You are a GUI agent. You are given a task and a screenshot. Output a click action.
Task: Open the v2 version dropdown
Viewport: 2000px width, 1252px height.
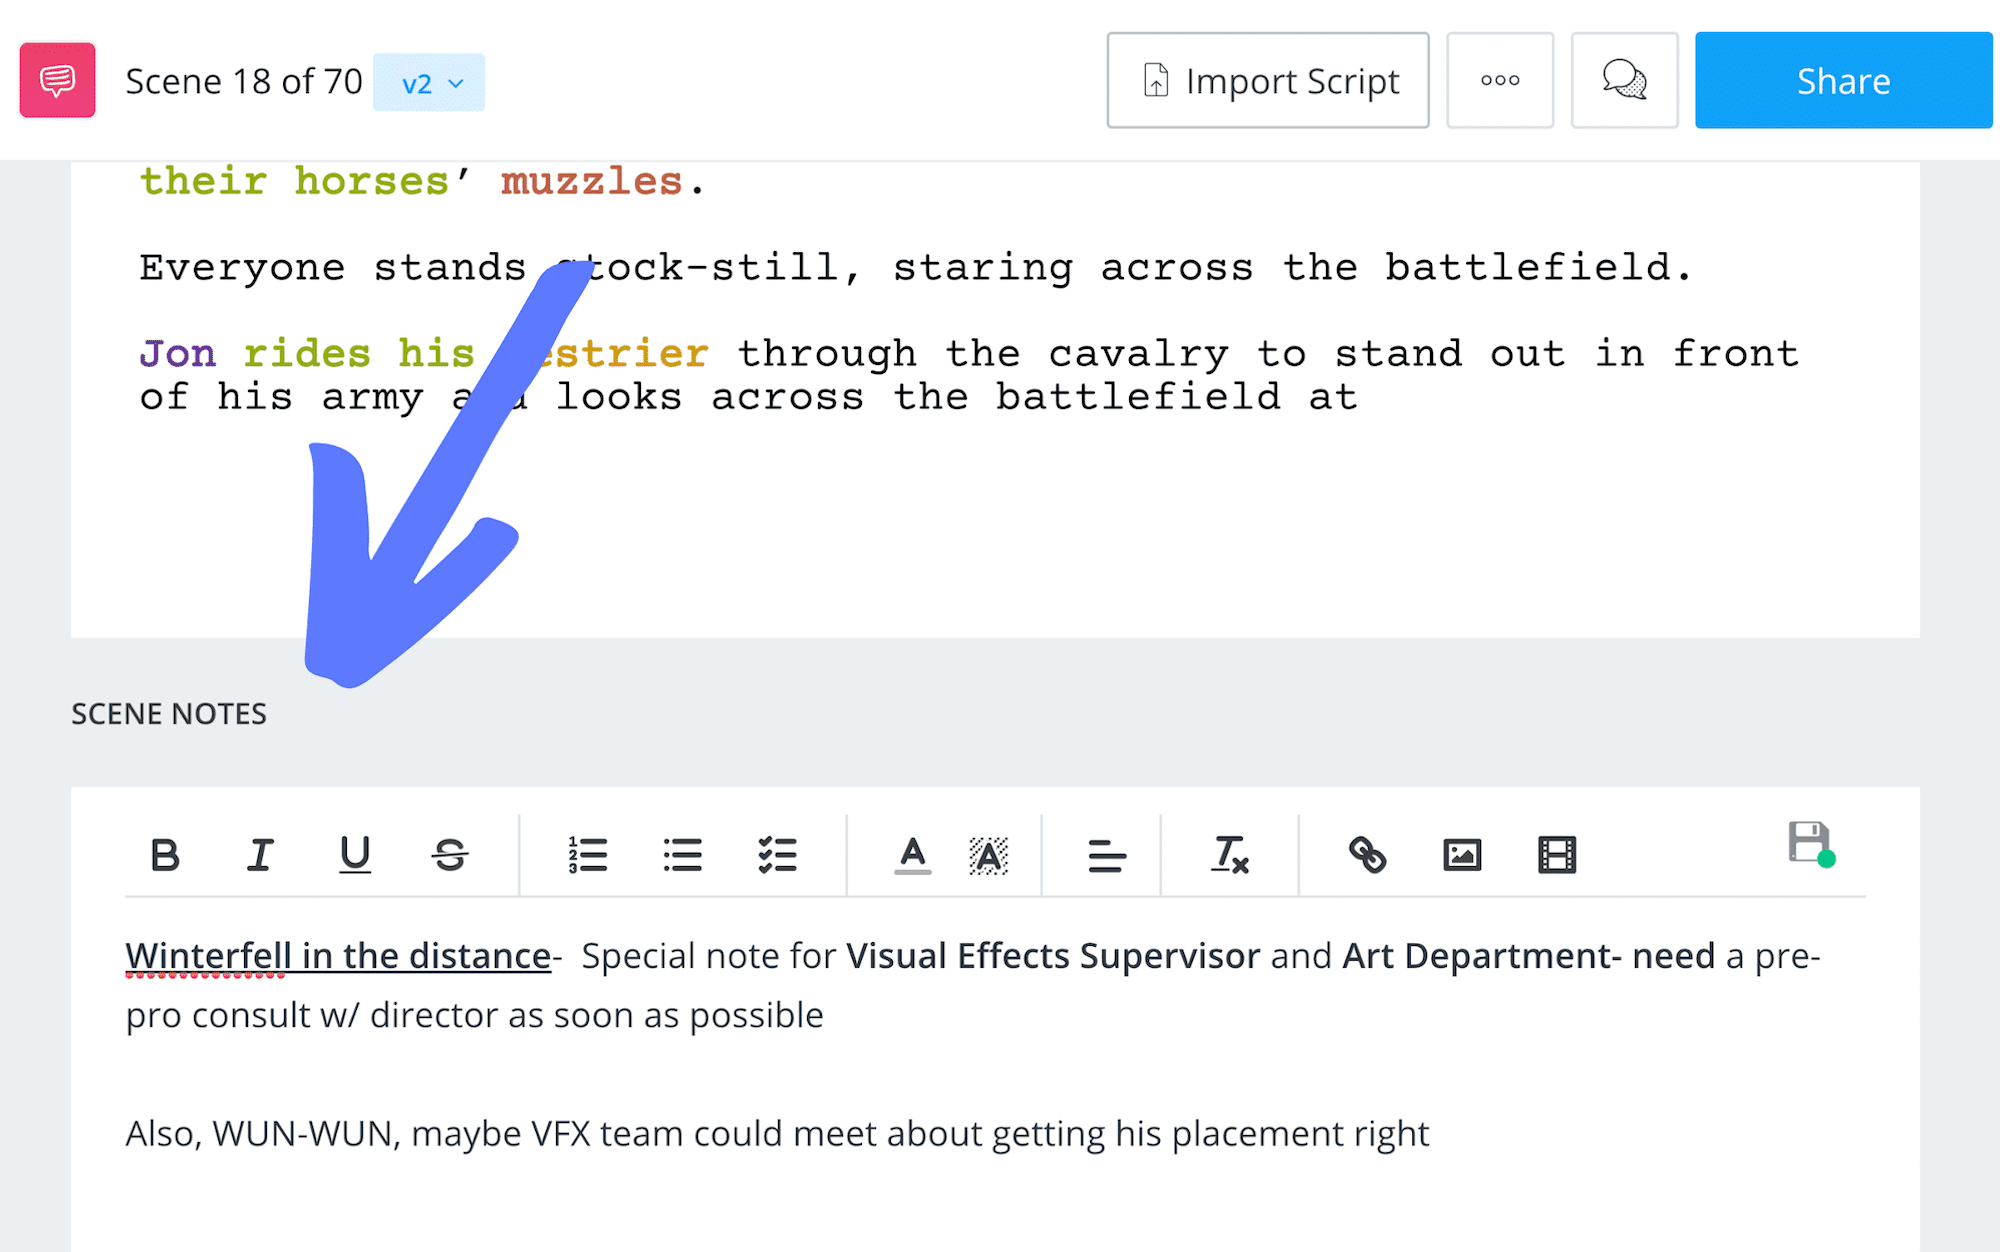point(429,82)
